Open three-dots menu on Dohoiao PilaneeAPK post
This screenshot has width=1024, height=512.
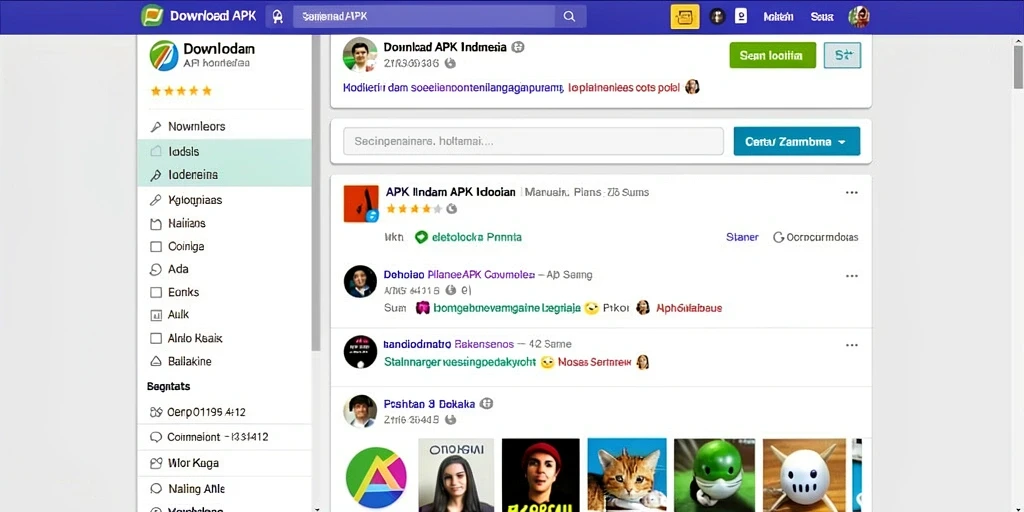click(x=852, y=276)
